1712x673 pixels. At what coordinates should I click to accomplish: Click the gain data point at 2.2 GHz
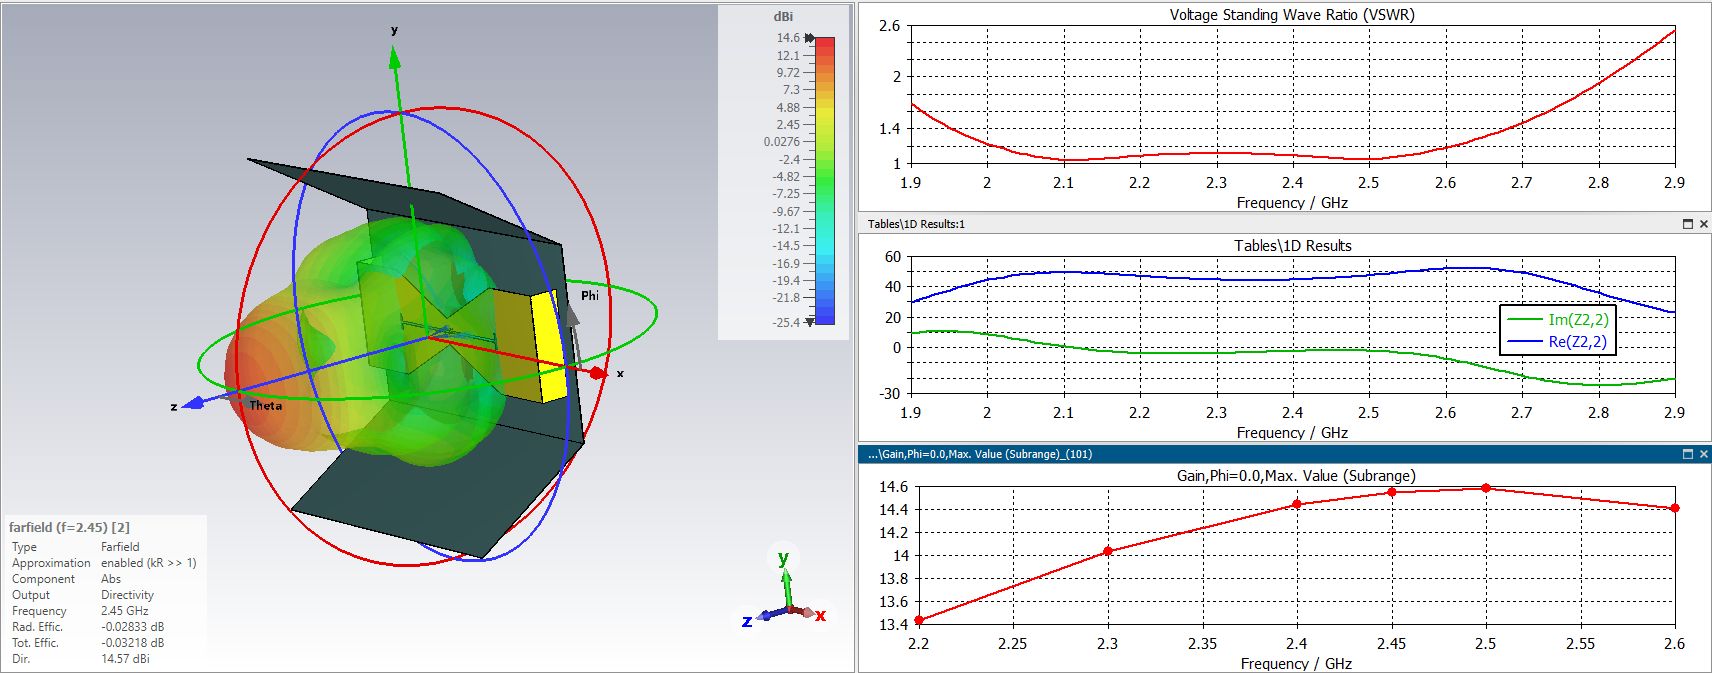click(x=919, y=620)
